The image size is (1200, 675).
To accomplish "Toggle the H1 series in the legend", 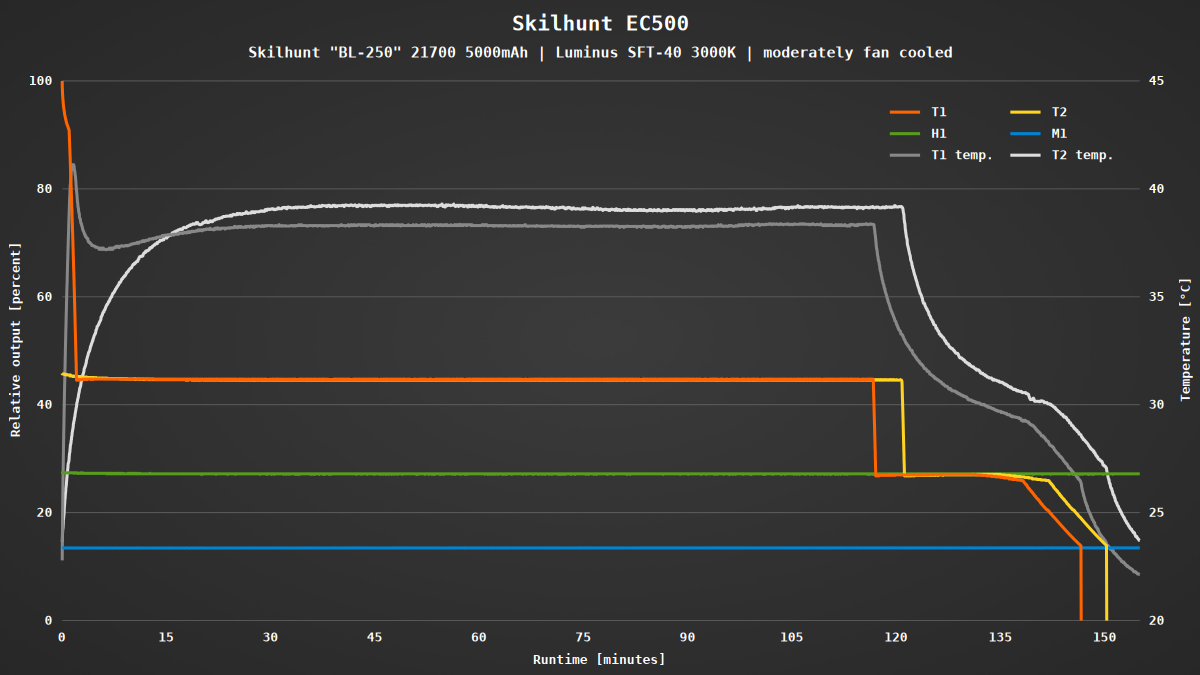I will click(x=917, y=133).
